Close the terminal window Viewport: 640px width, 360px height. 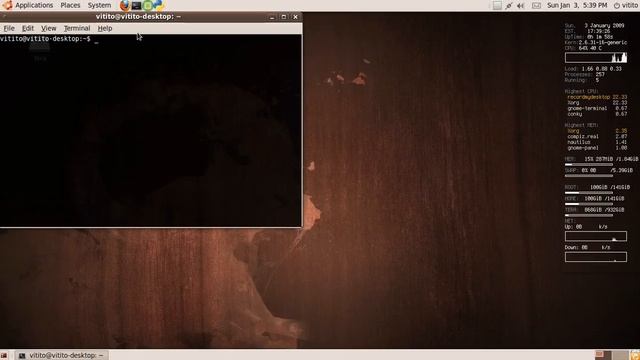(296, 17)
